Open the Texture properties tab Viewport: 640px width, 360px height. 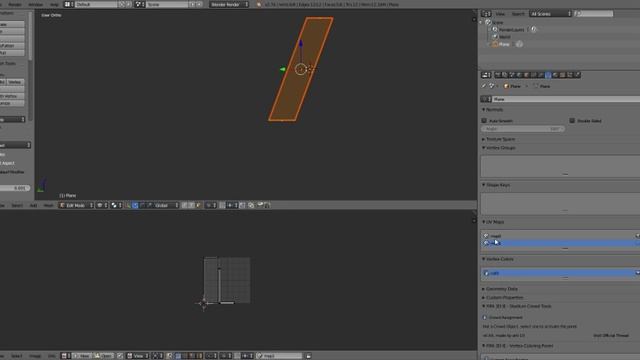563,75
